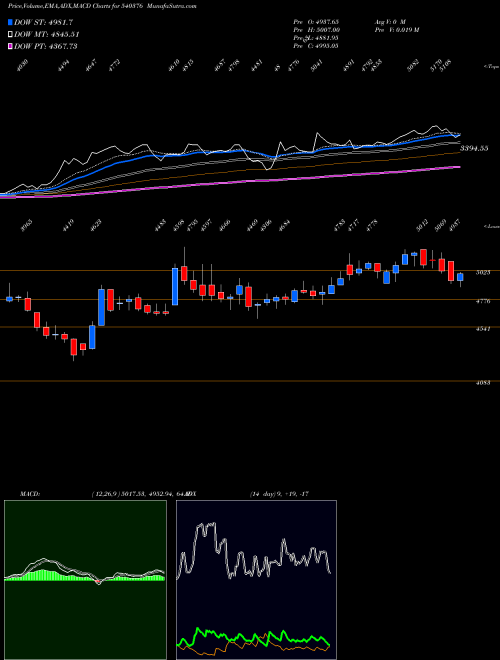Click inside the dark blue ADX indicator panel
Screen dimensions: 500x660
point(256,580)
